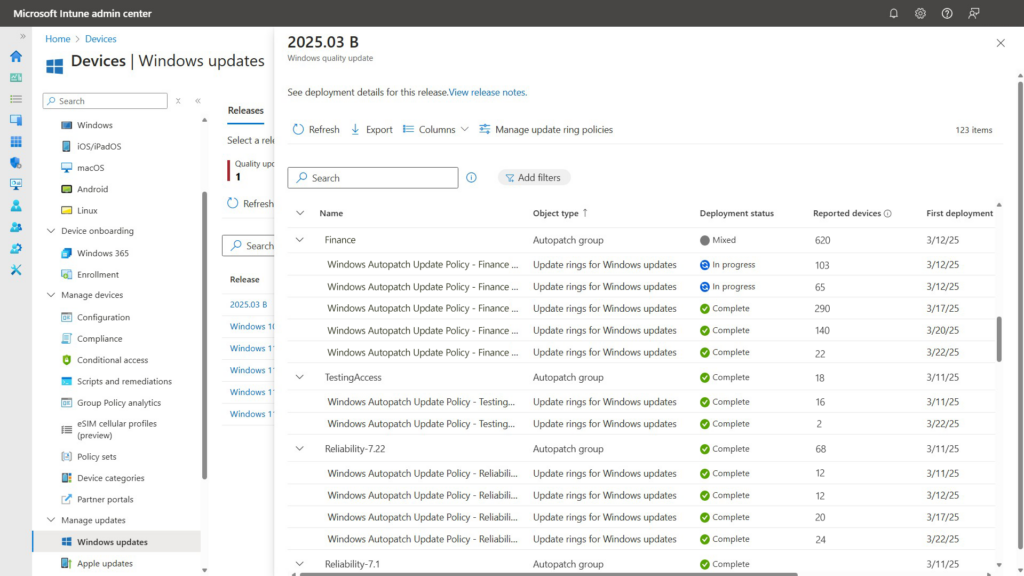Collapse the TestingAccess group row
This screenshot has height=576, width=1024.
[300, 377]
